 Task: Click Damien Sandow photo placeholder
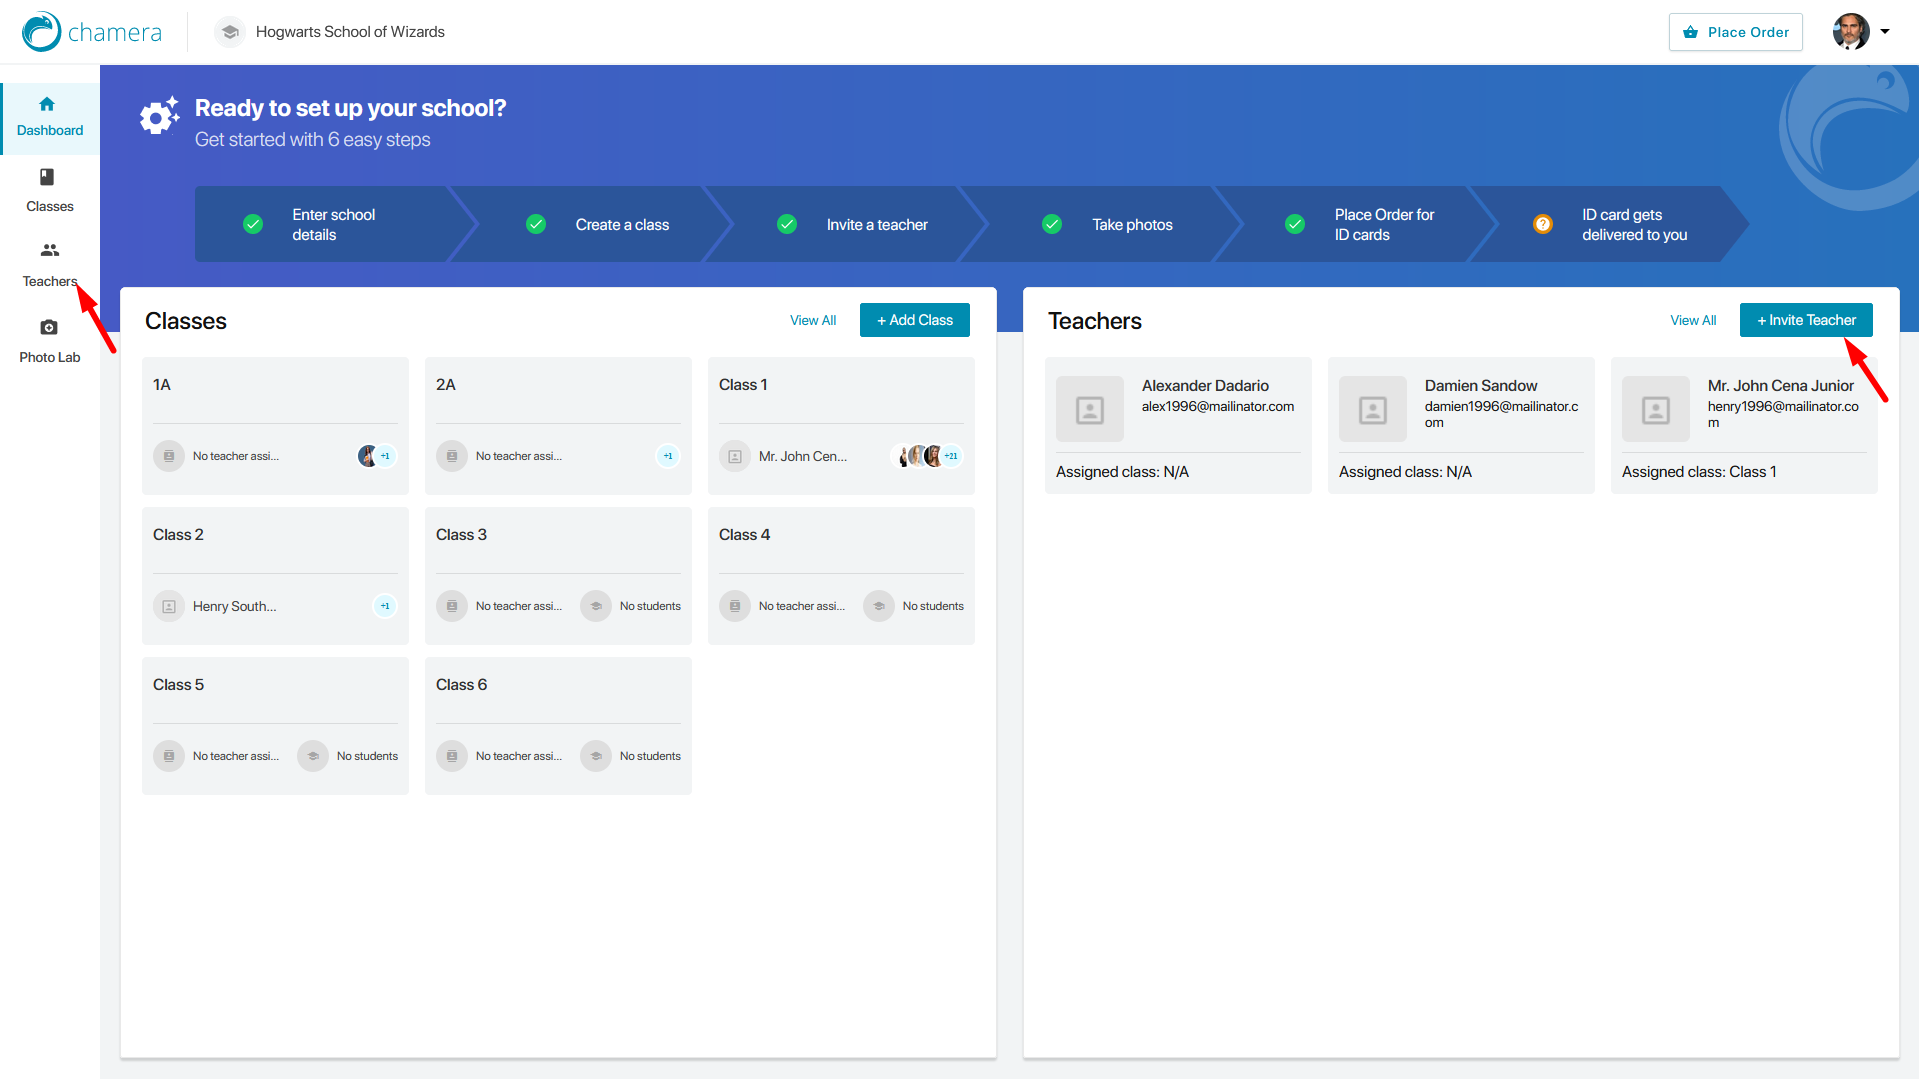tap(1373, 409)
